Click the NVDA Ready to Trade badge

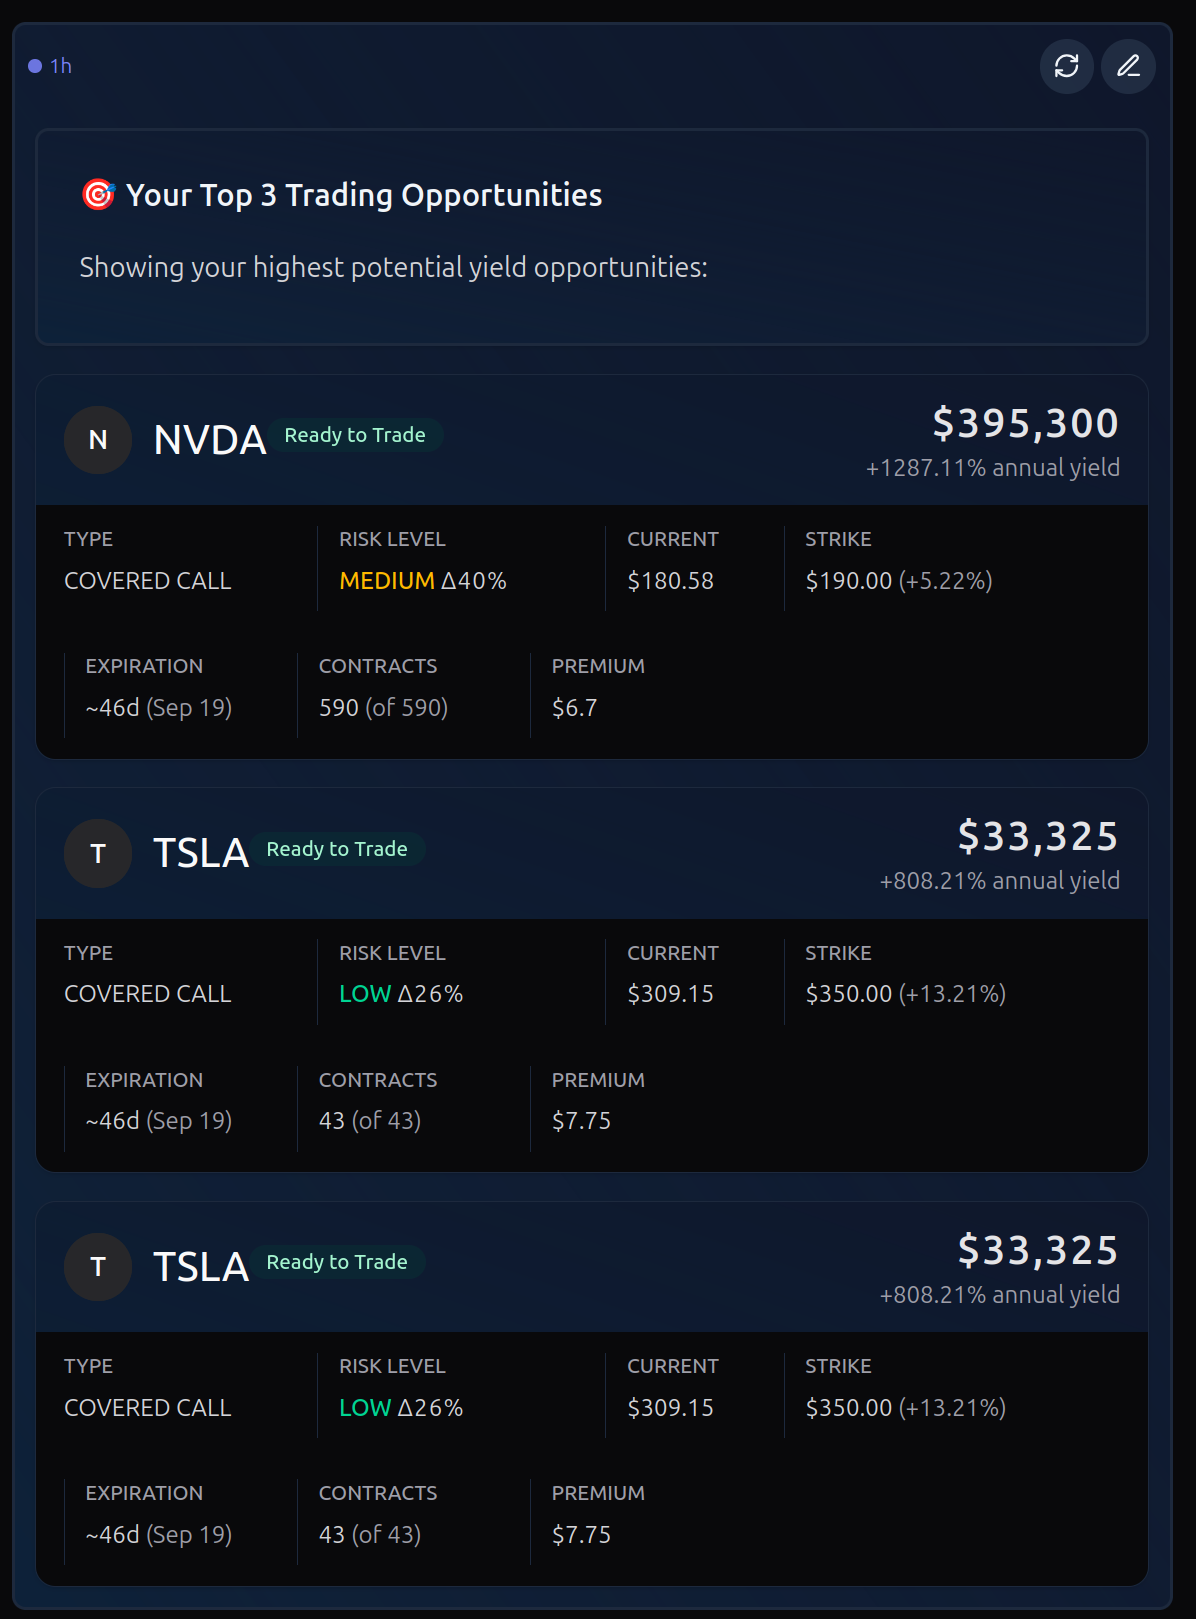(355, 435)
